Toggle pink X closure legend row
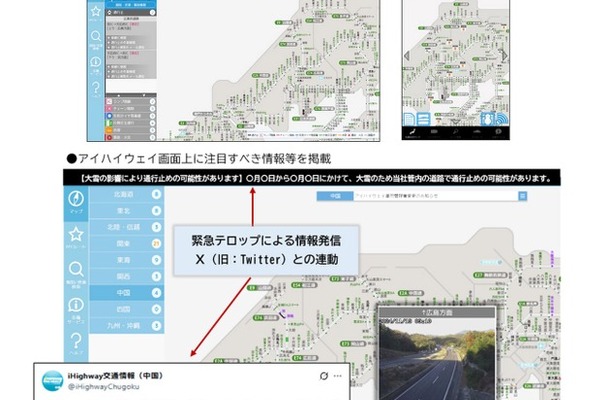Viewport: 610px width, 400px height. click(x=131, y=109)
